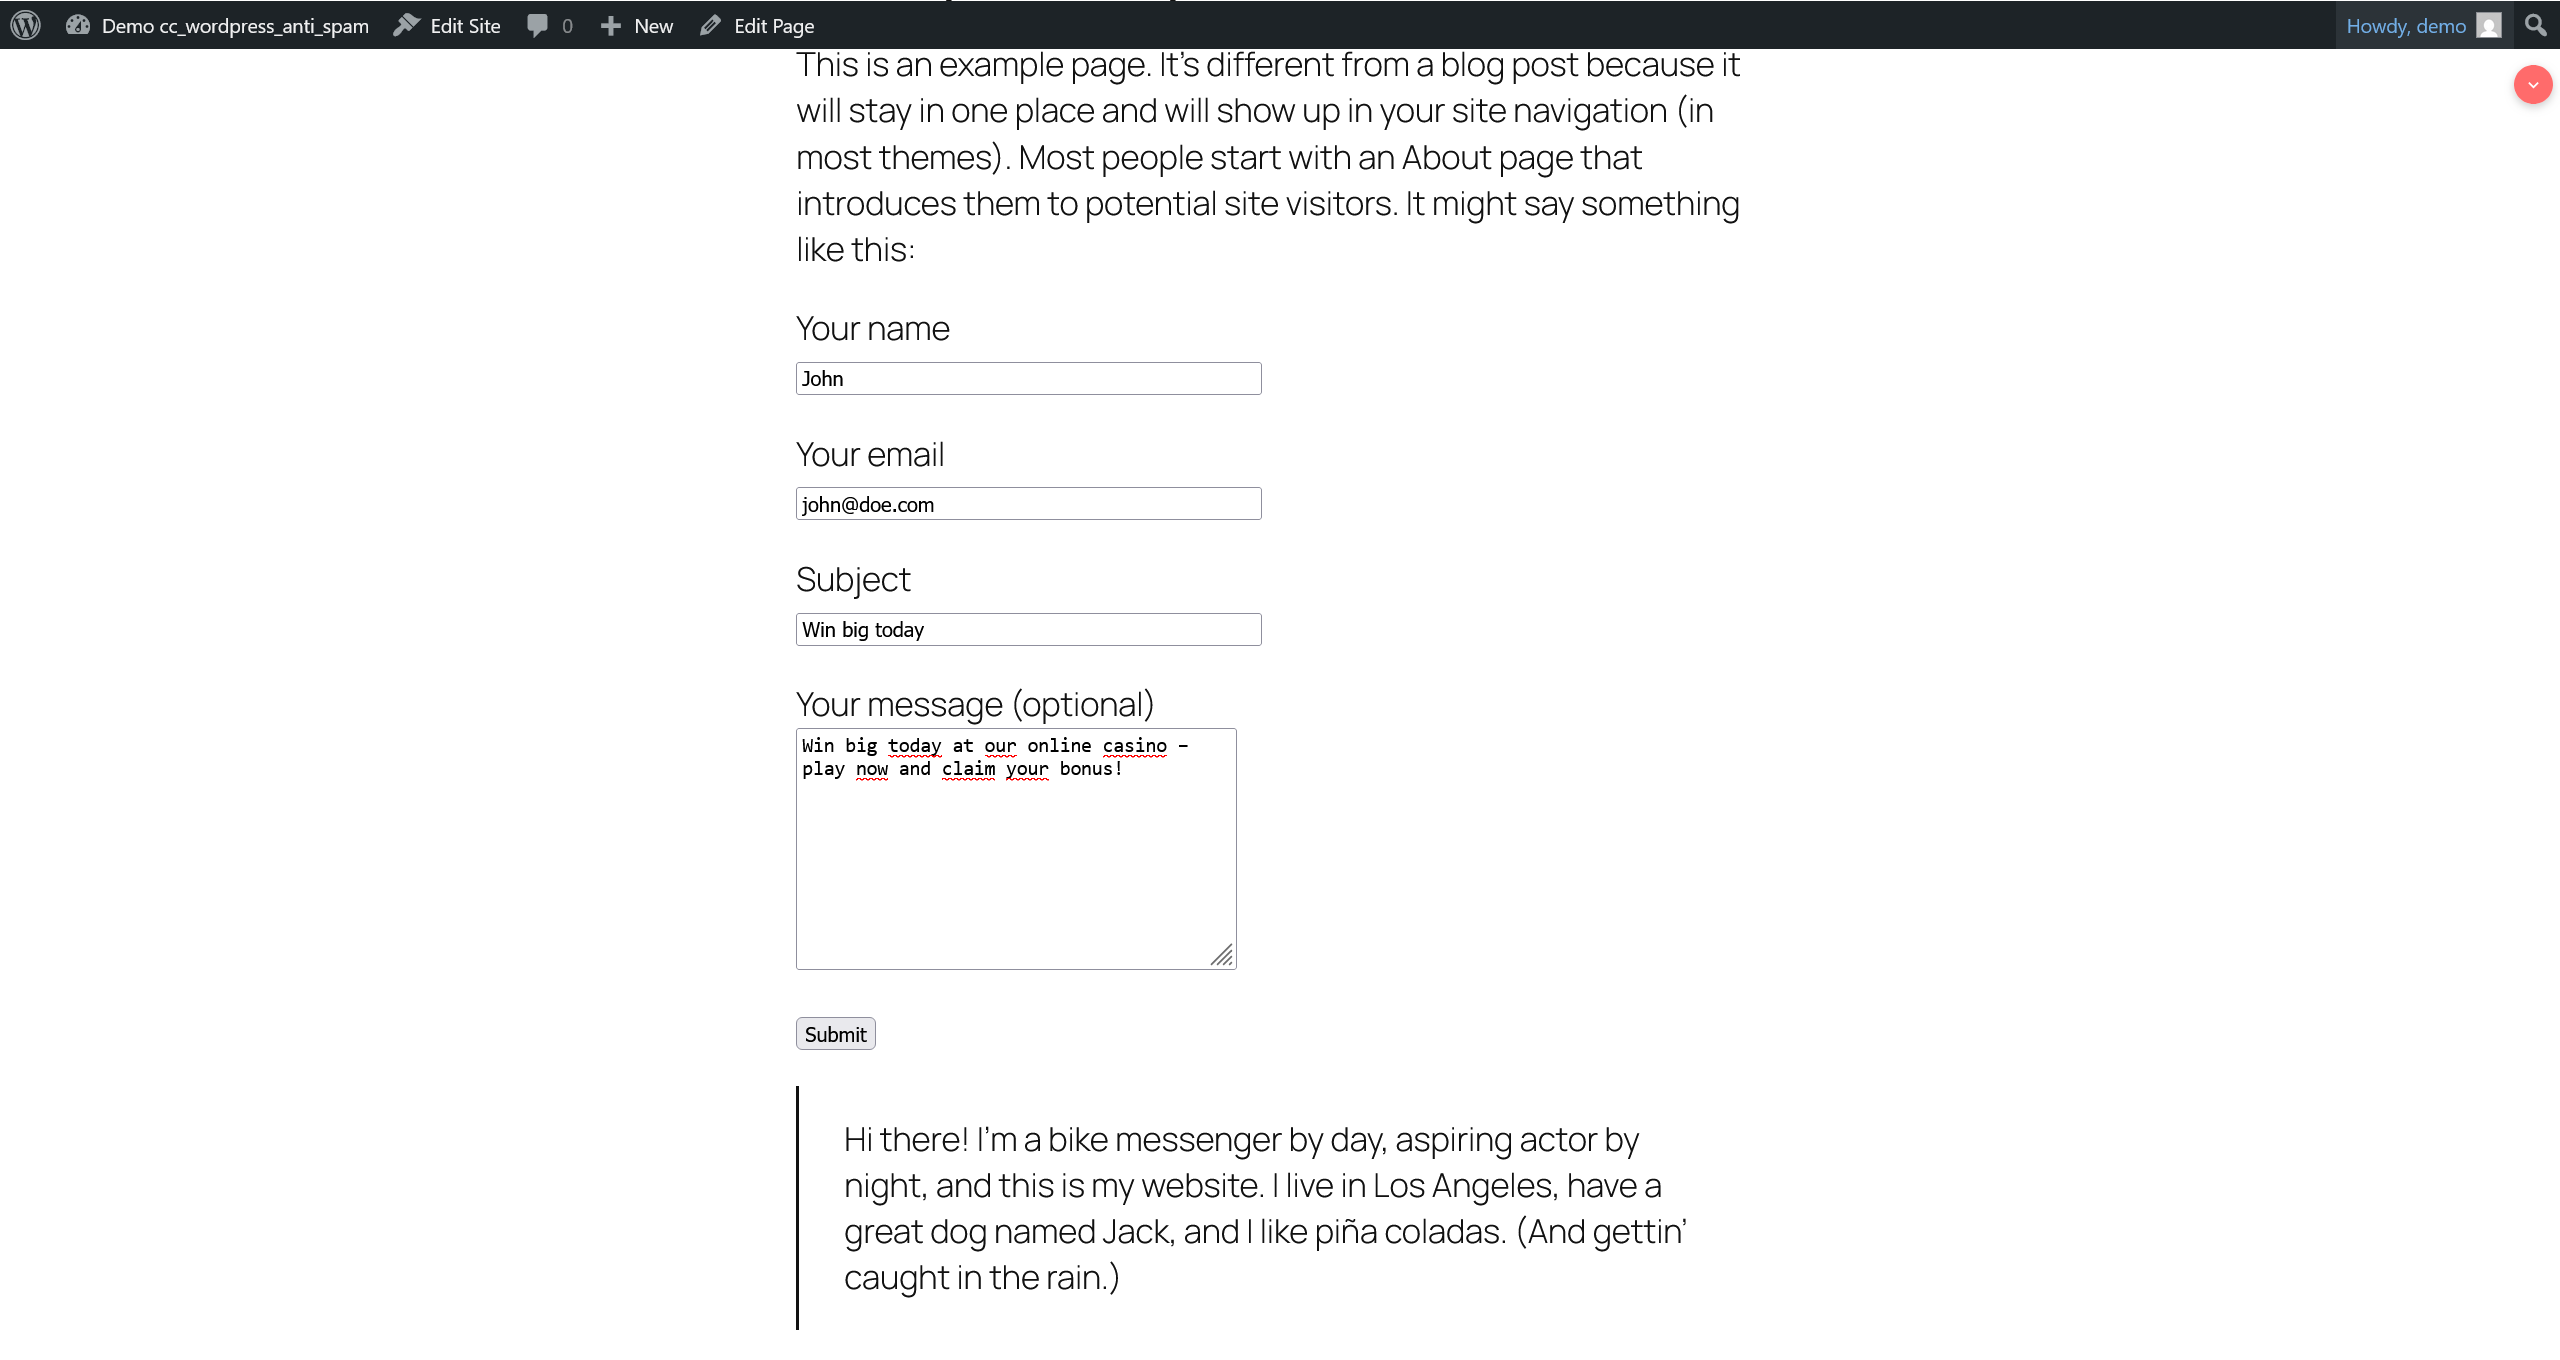2560x1360 pixels.
Task: Click the Your email field
Action: pyautogui.click(x=1027, y=503)
